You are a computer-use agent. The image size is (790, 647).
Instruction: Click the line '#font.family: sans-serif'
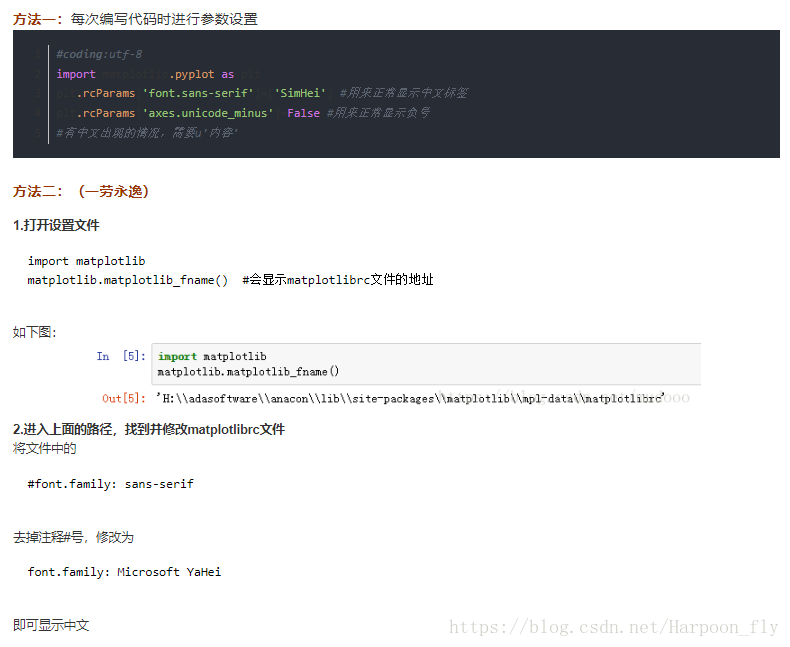click(x=110, y=484)
